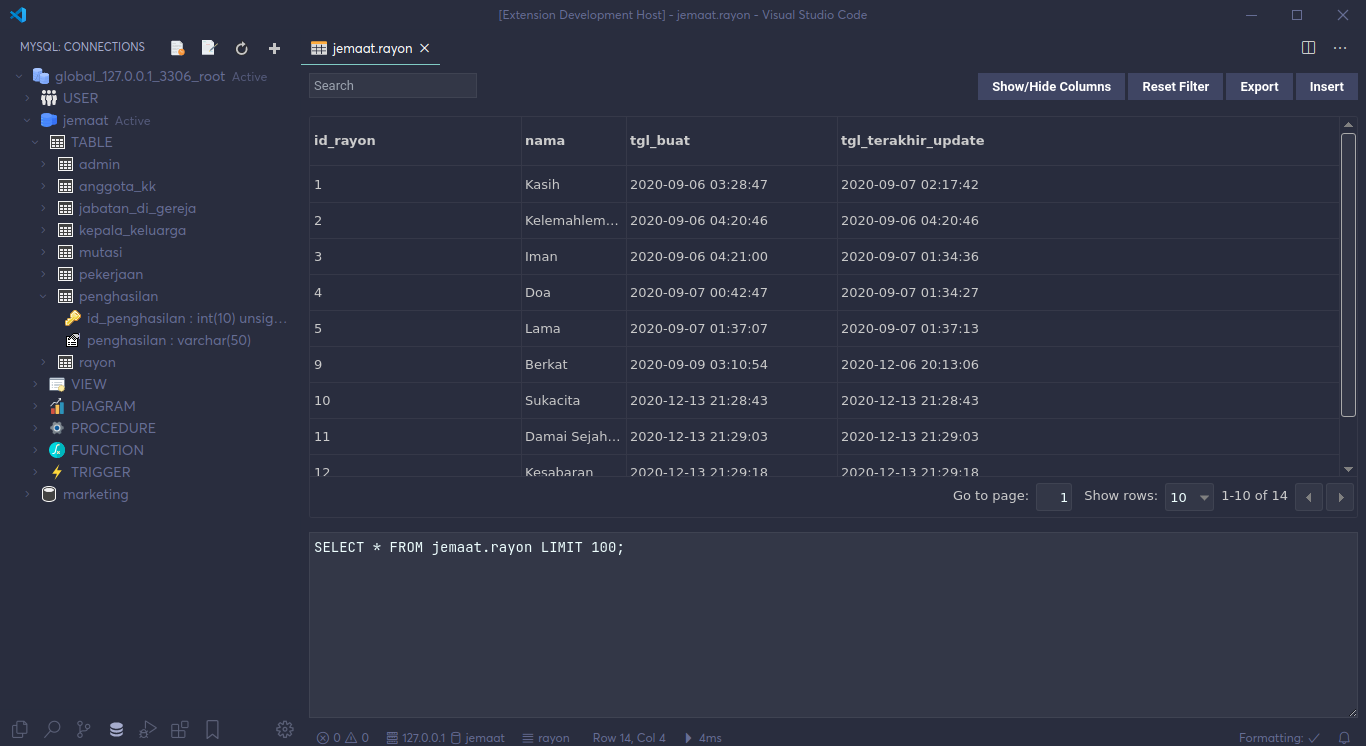Switch to the jemaat.rayon tab
Image resolution: width=1366 pixels, height=746 pixels.
pyautogui.click(x=370, y=47)
